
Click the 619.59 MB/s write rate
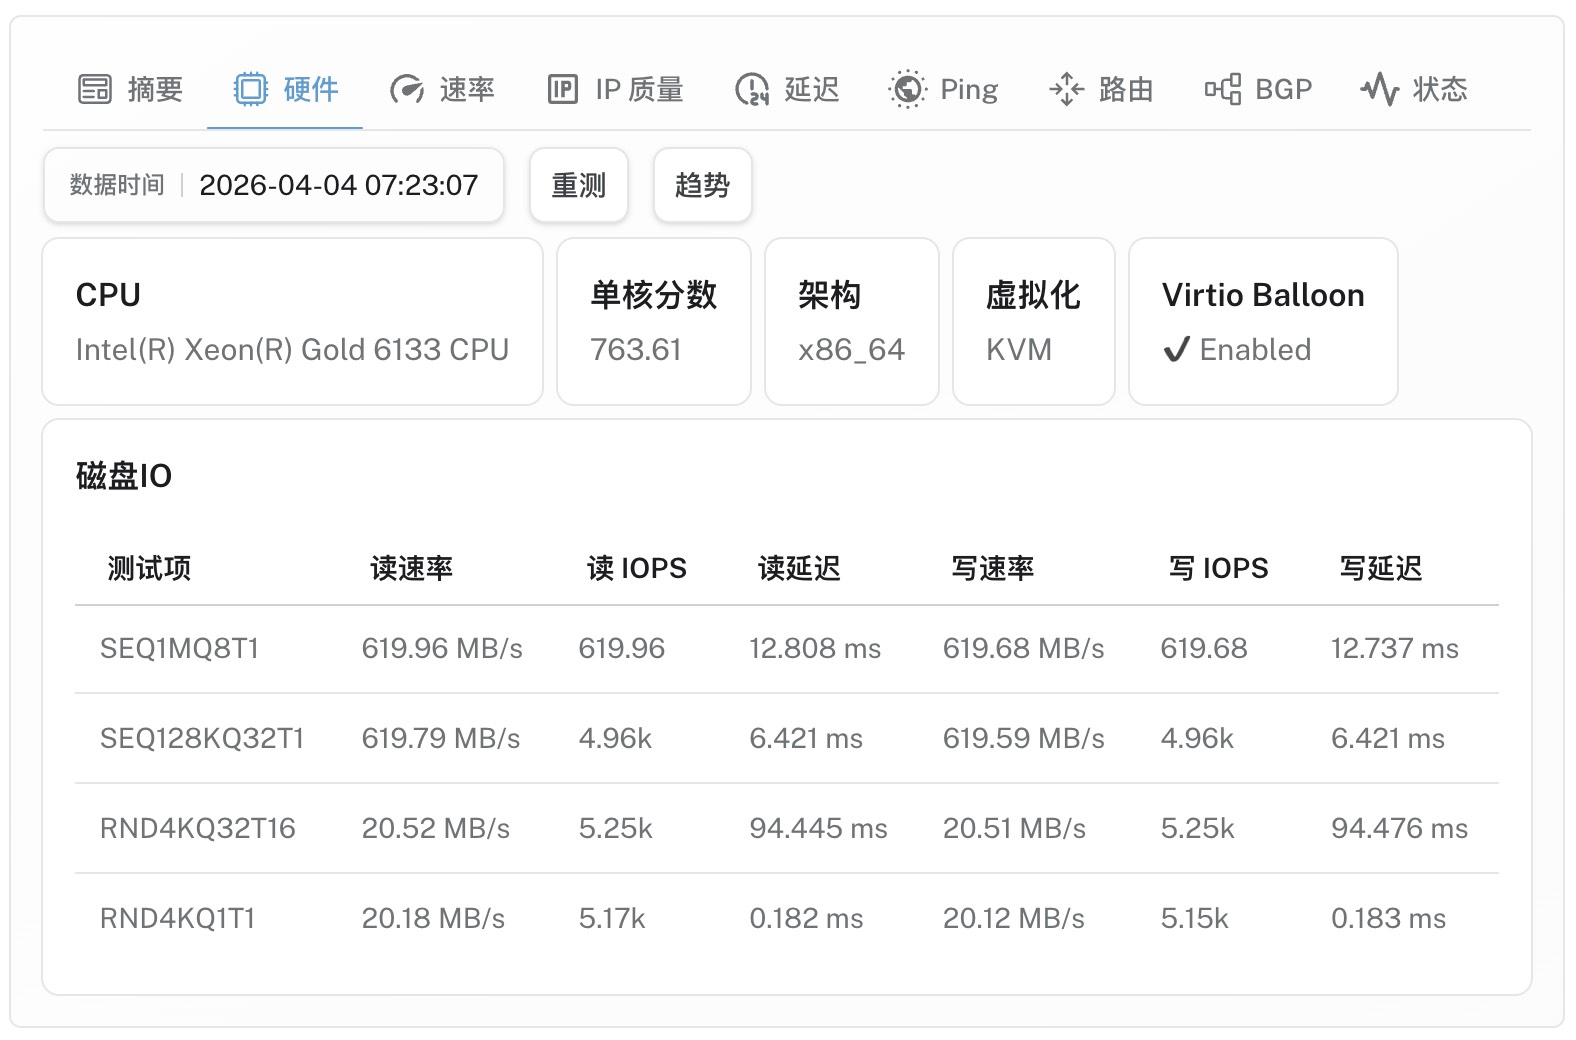(1024, 739)
